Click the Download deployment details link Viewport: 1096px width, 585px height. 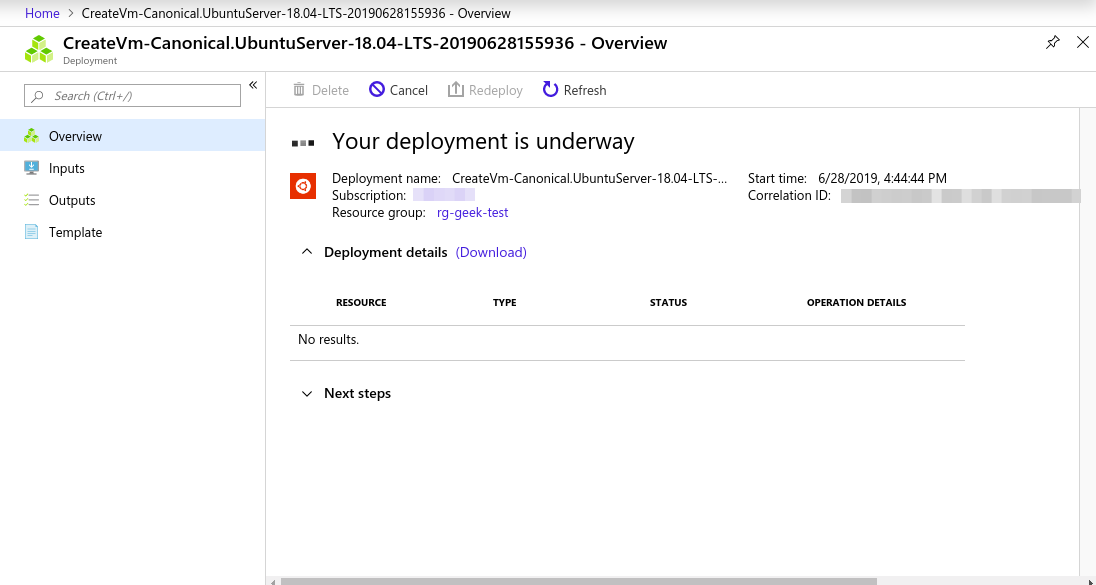[x=491, y=252]
